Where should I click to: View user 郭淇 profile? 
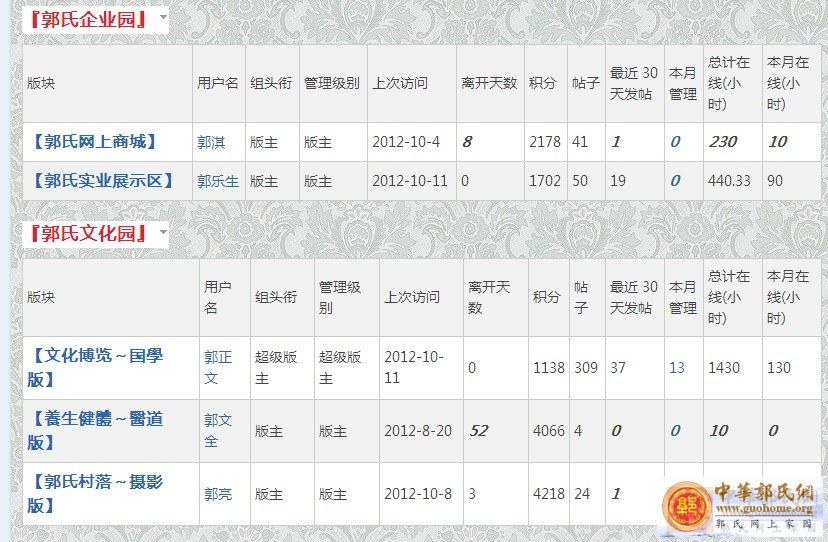click(x=211, y=142)
